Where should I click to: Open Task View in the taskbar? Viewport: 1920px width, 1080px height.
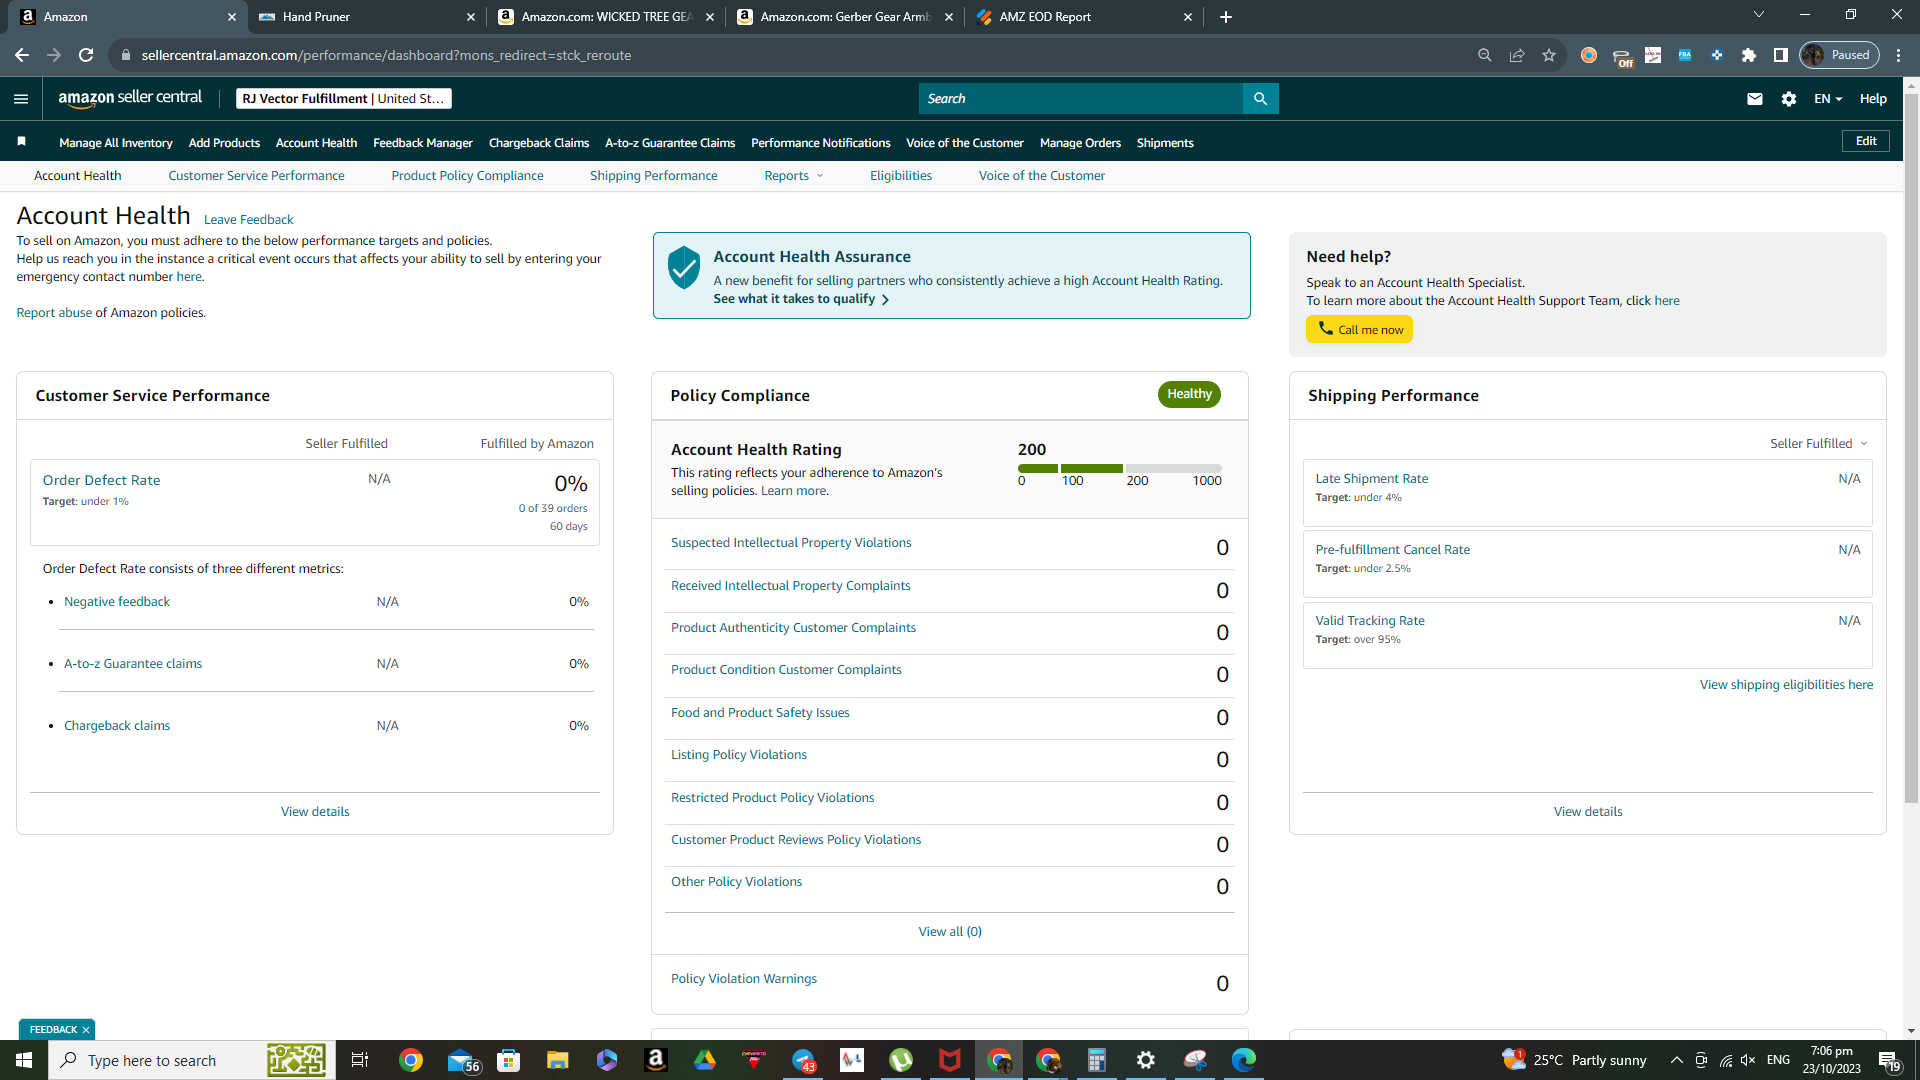(x=360, y=1060)
